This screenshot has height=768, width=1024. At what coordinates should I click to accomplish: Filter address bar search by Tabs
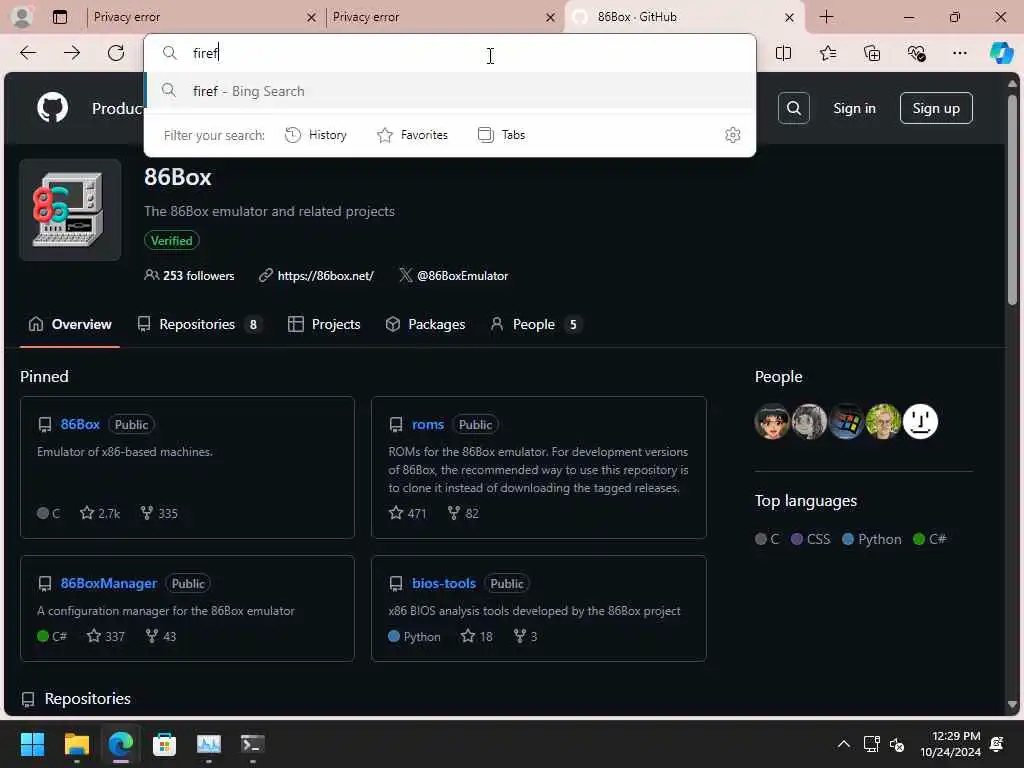pyautogui.click(x=502, y=135)
